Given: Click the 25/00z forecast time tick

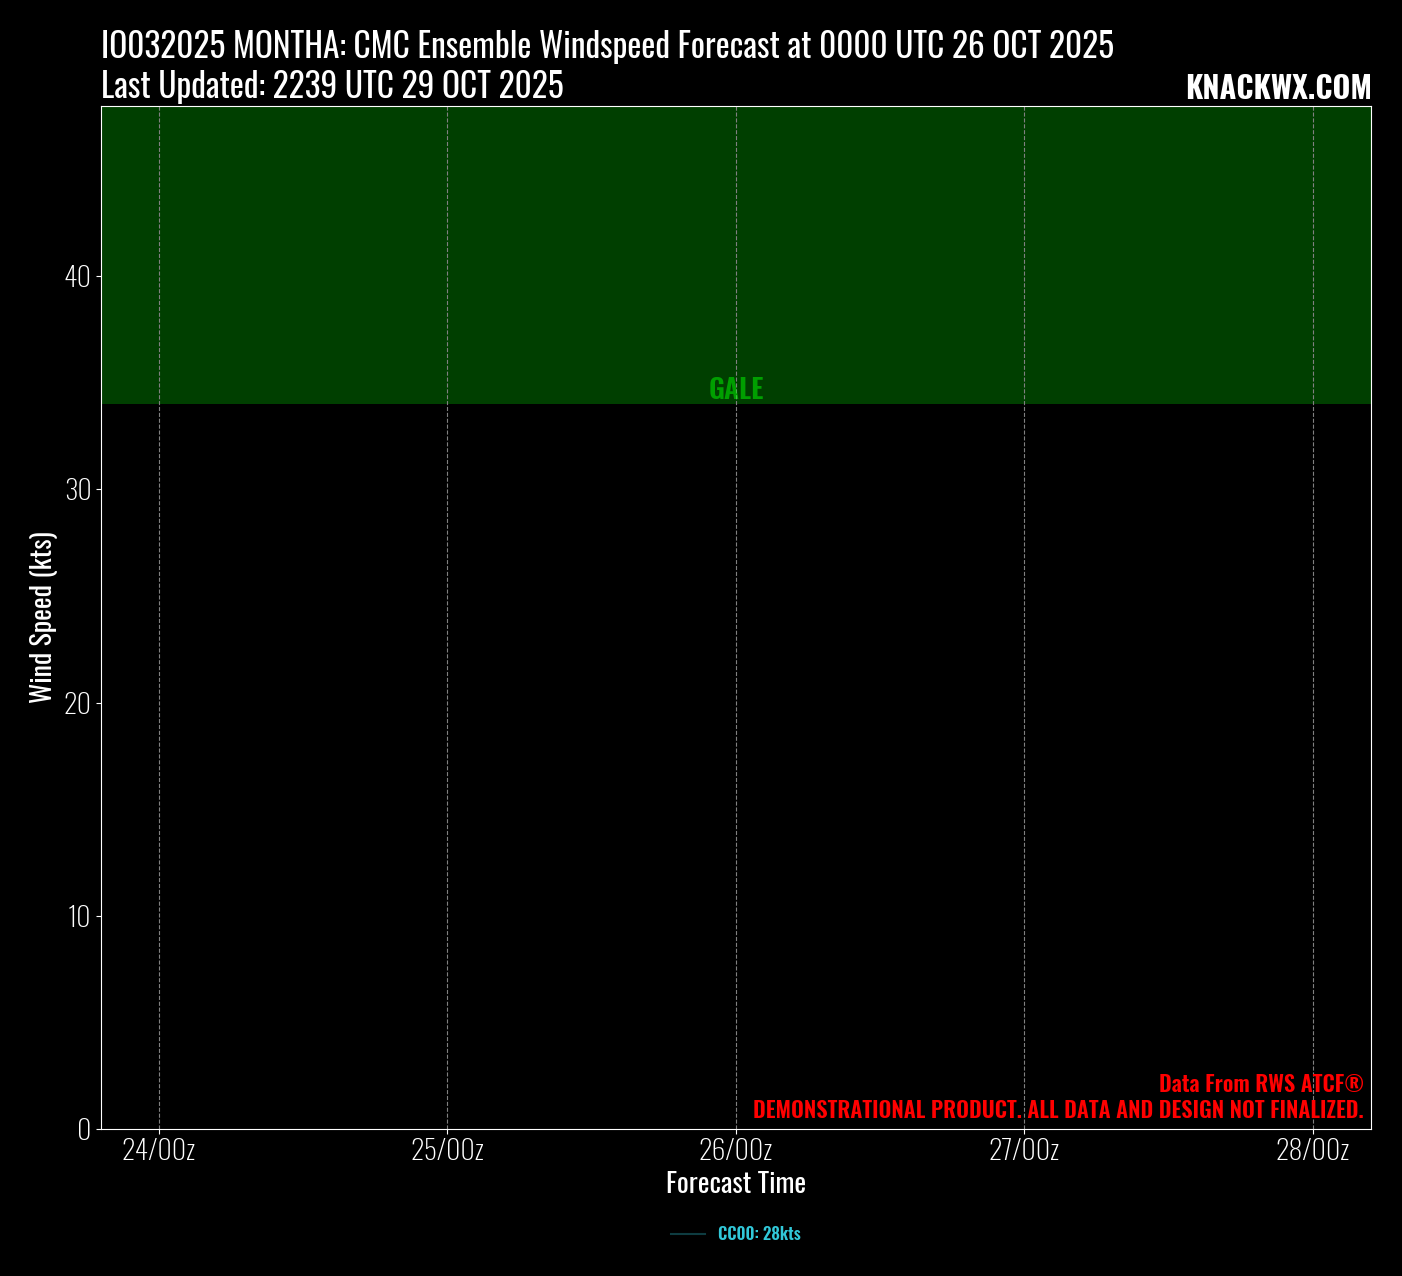Looking at the screenshot, I should (x=447, y=1150).
